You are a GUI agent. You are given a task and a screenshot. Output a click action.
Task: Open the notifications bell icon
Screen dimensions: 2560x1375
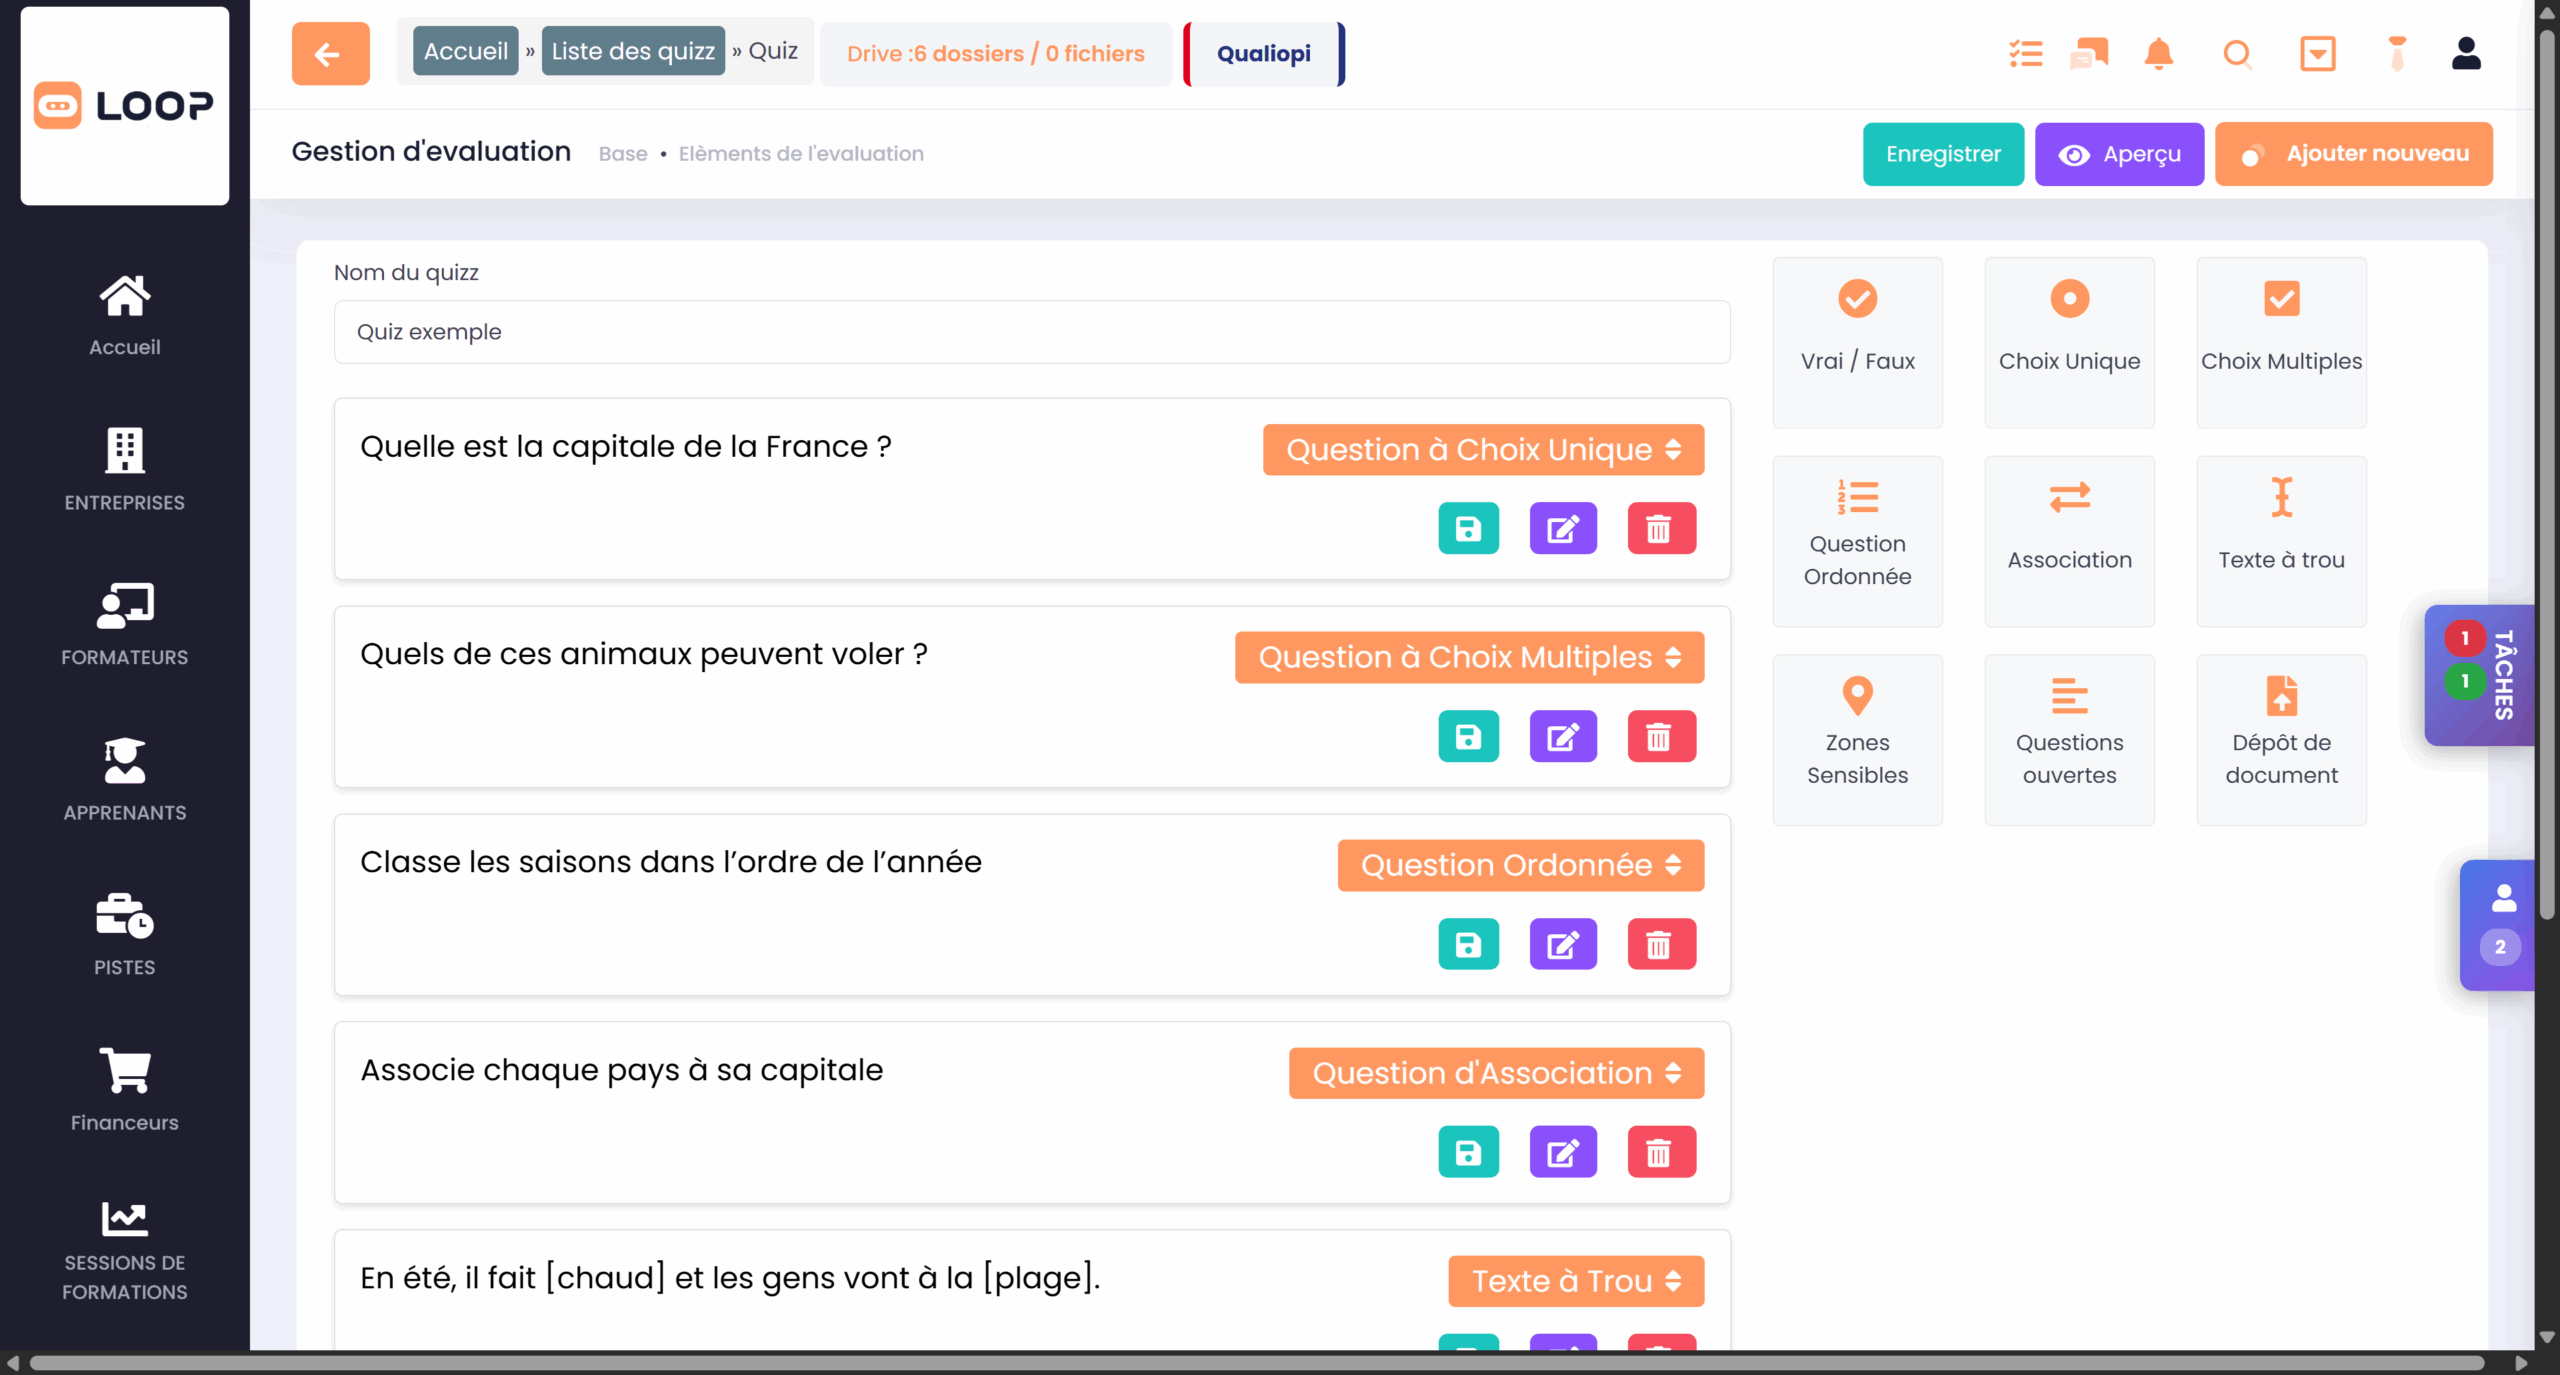[x=2158, y=54]
